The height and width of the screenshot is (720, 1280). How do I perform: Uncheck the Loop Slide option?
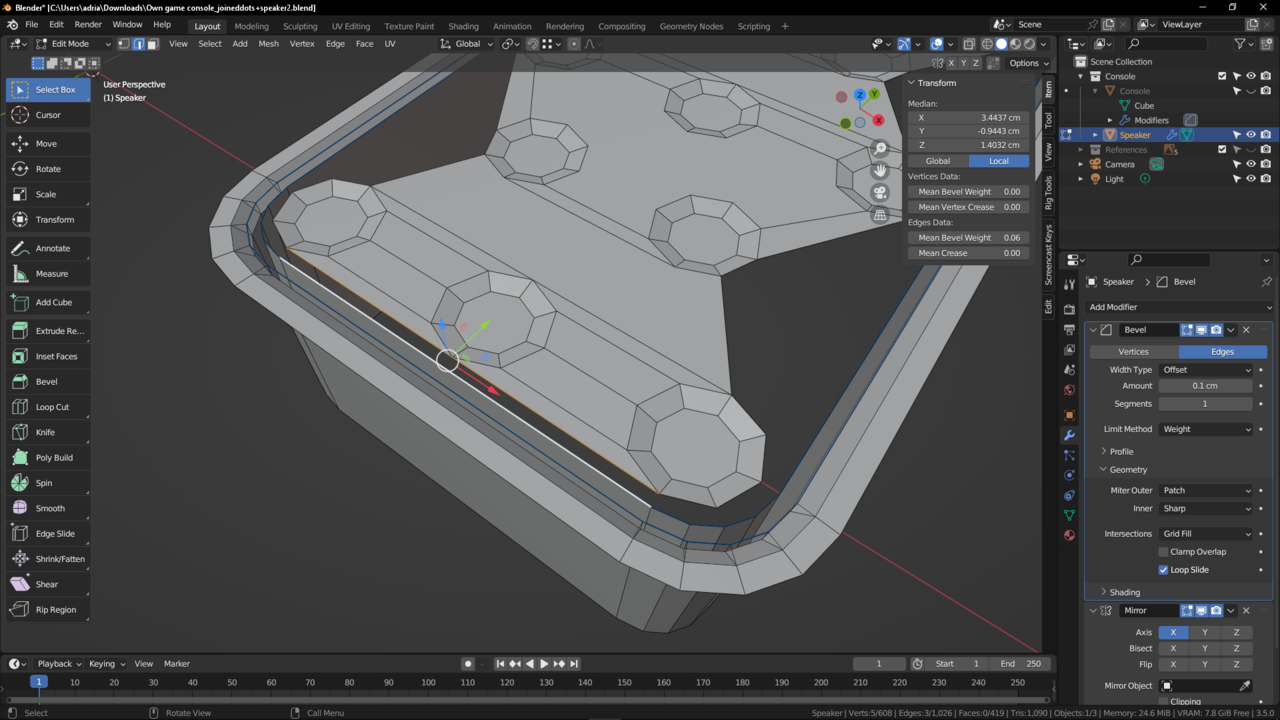pyautogui.click(x=1163, y=570)
